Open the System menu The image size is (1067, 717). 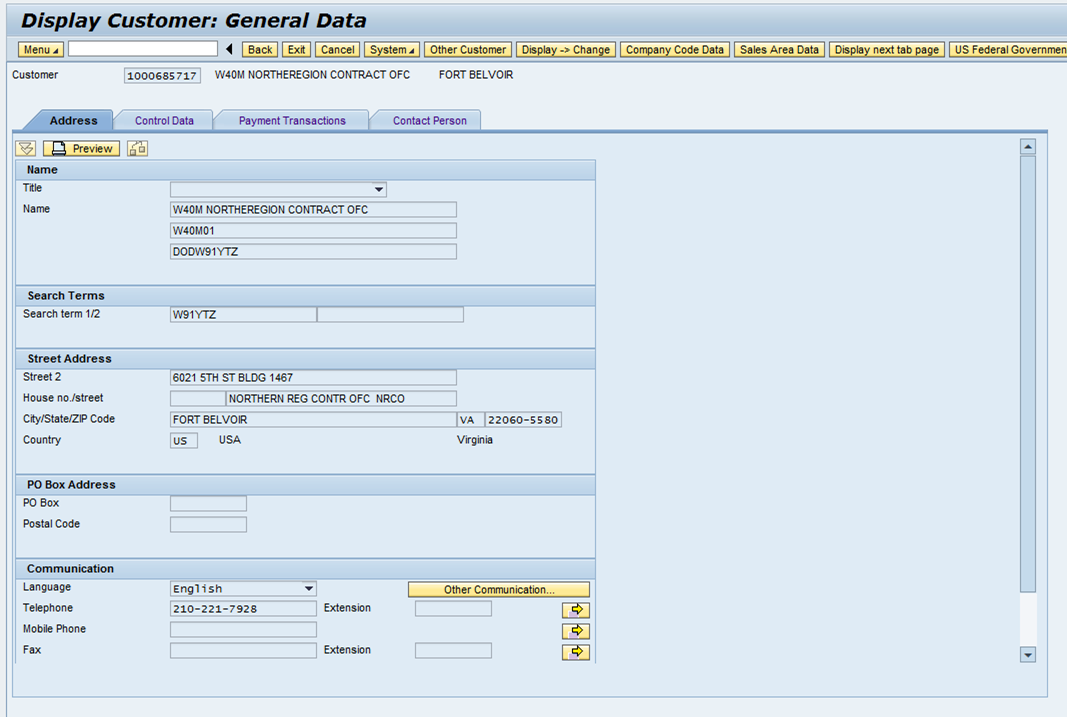391,48
